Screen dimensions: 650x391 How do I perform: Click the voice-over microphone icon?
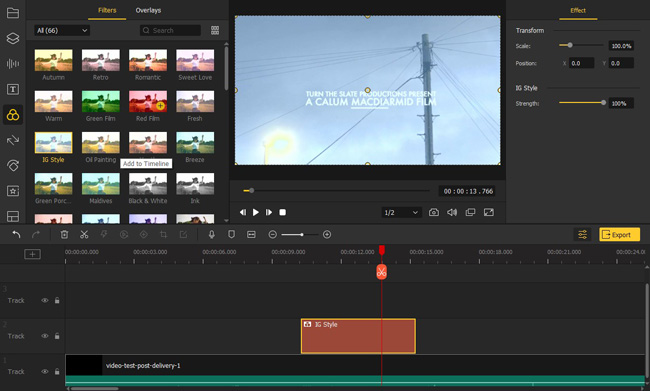(211, 235)
